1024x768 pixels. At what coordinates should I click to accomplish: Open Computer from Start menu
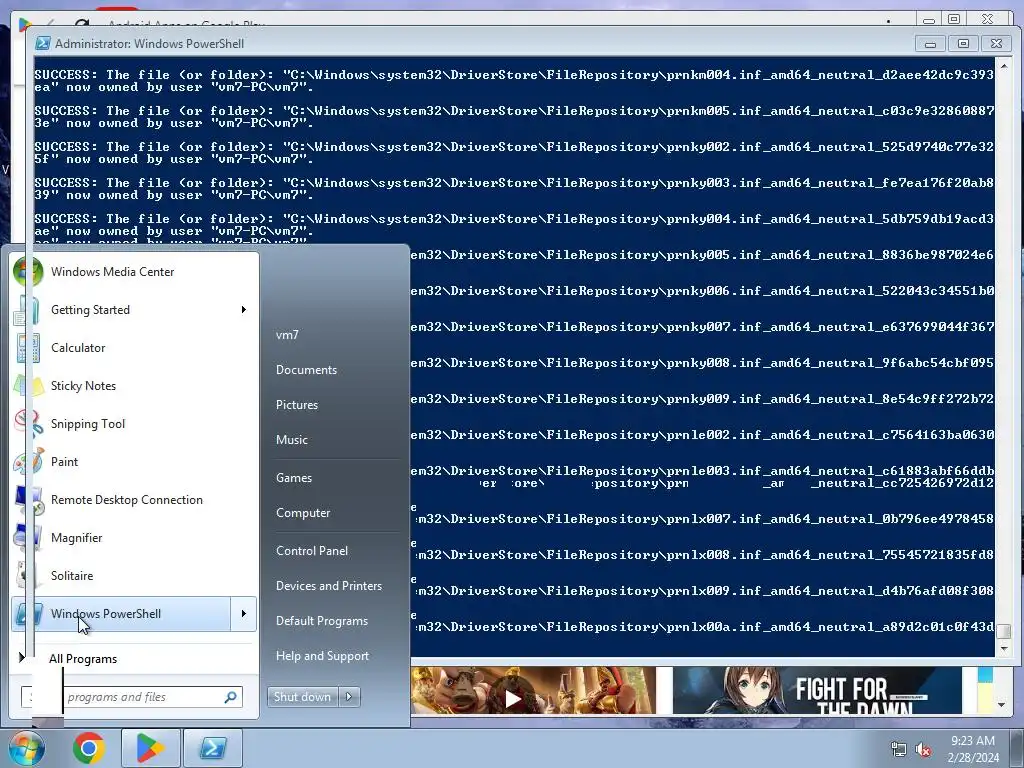[x=303, y=513]
